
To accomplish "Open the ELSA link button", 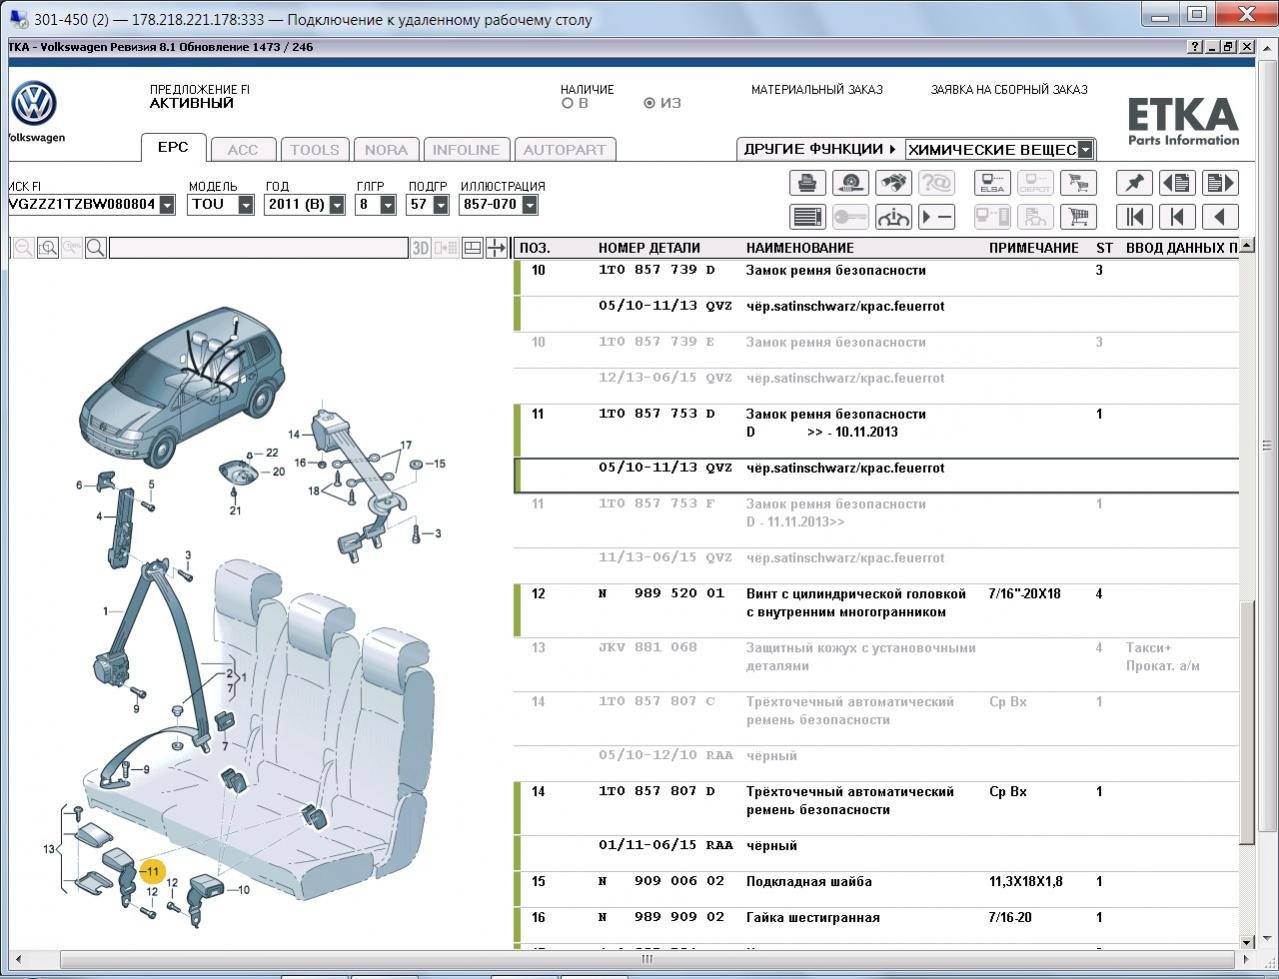I will pos(992,183).
